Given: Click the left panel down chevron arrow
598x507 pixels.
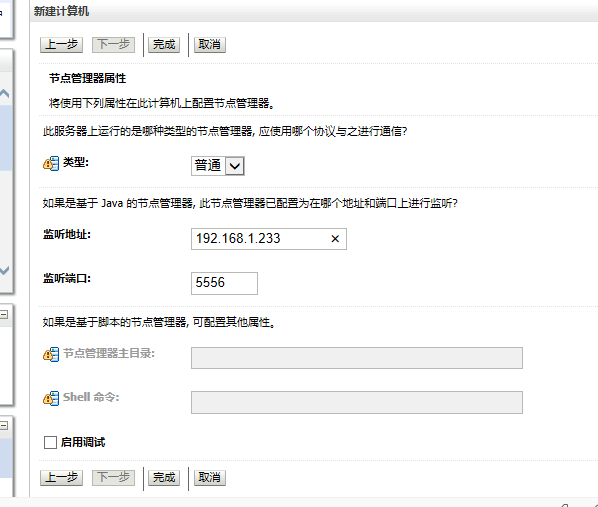Looking at the screenshot, I should tap(5, 270).
